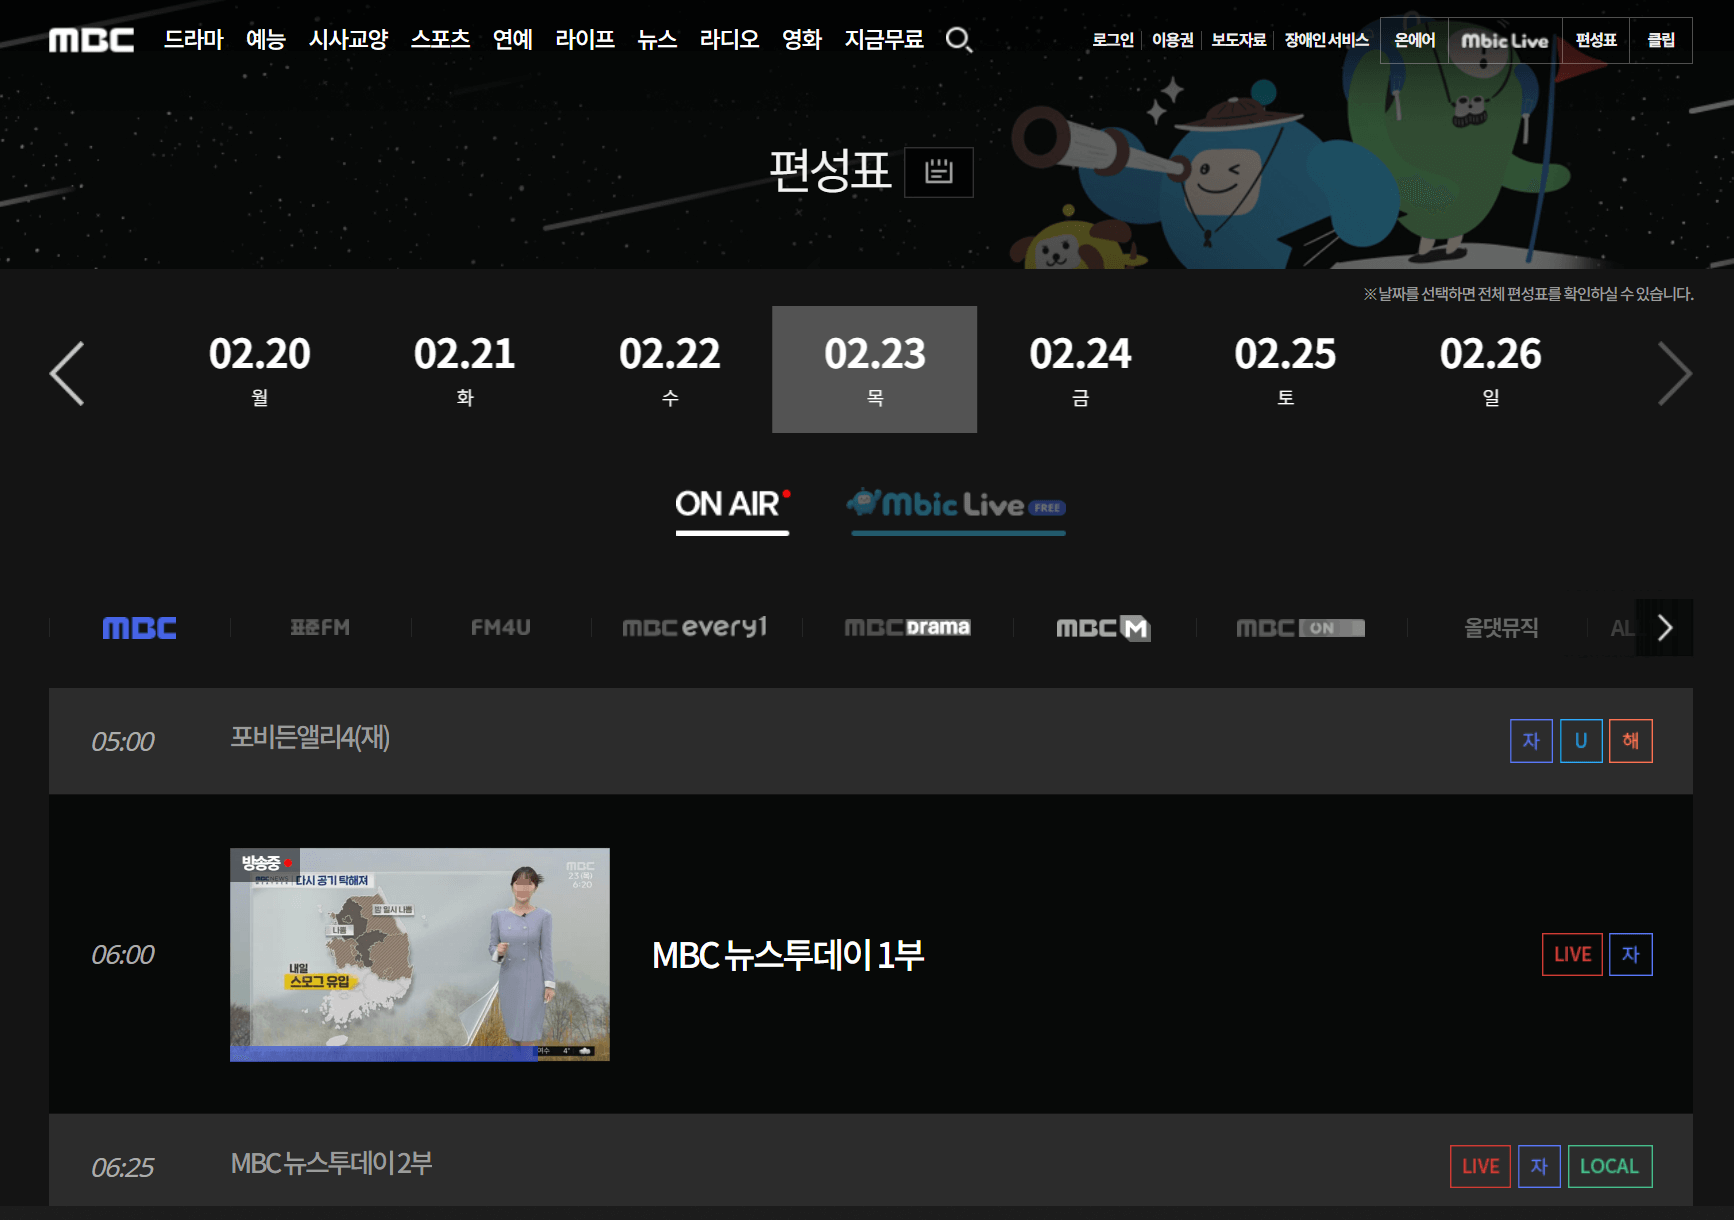The width and height of the screenshot is (1734, 1220).
Task: Switch to the ON AIR tab
Action: 731,505
